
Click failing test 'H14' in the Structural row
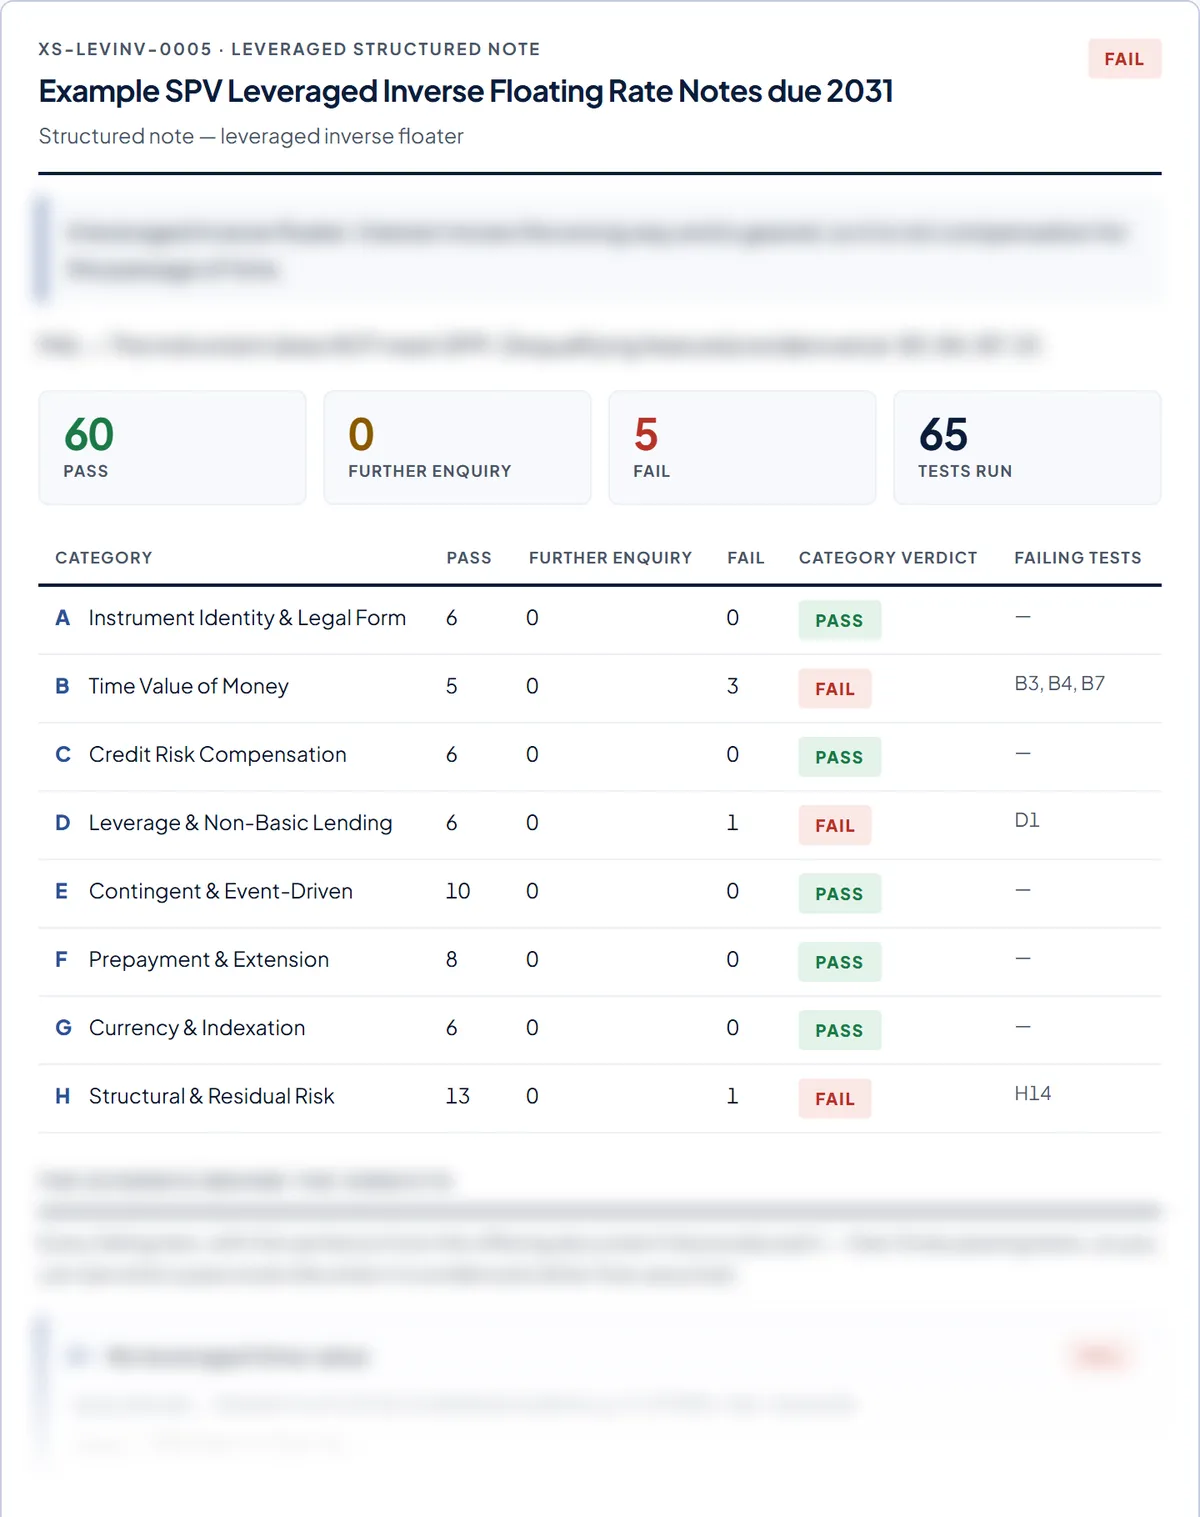[x=1033, y=1094]
